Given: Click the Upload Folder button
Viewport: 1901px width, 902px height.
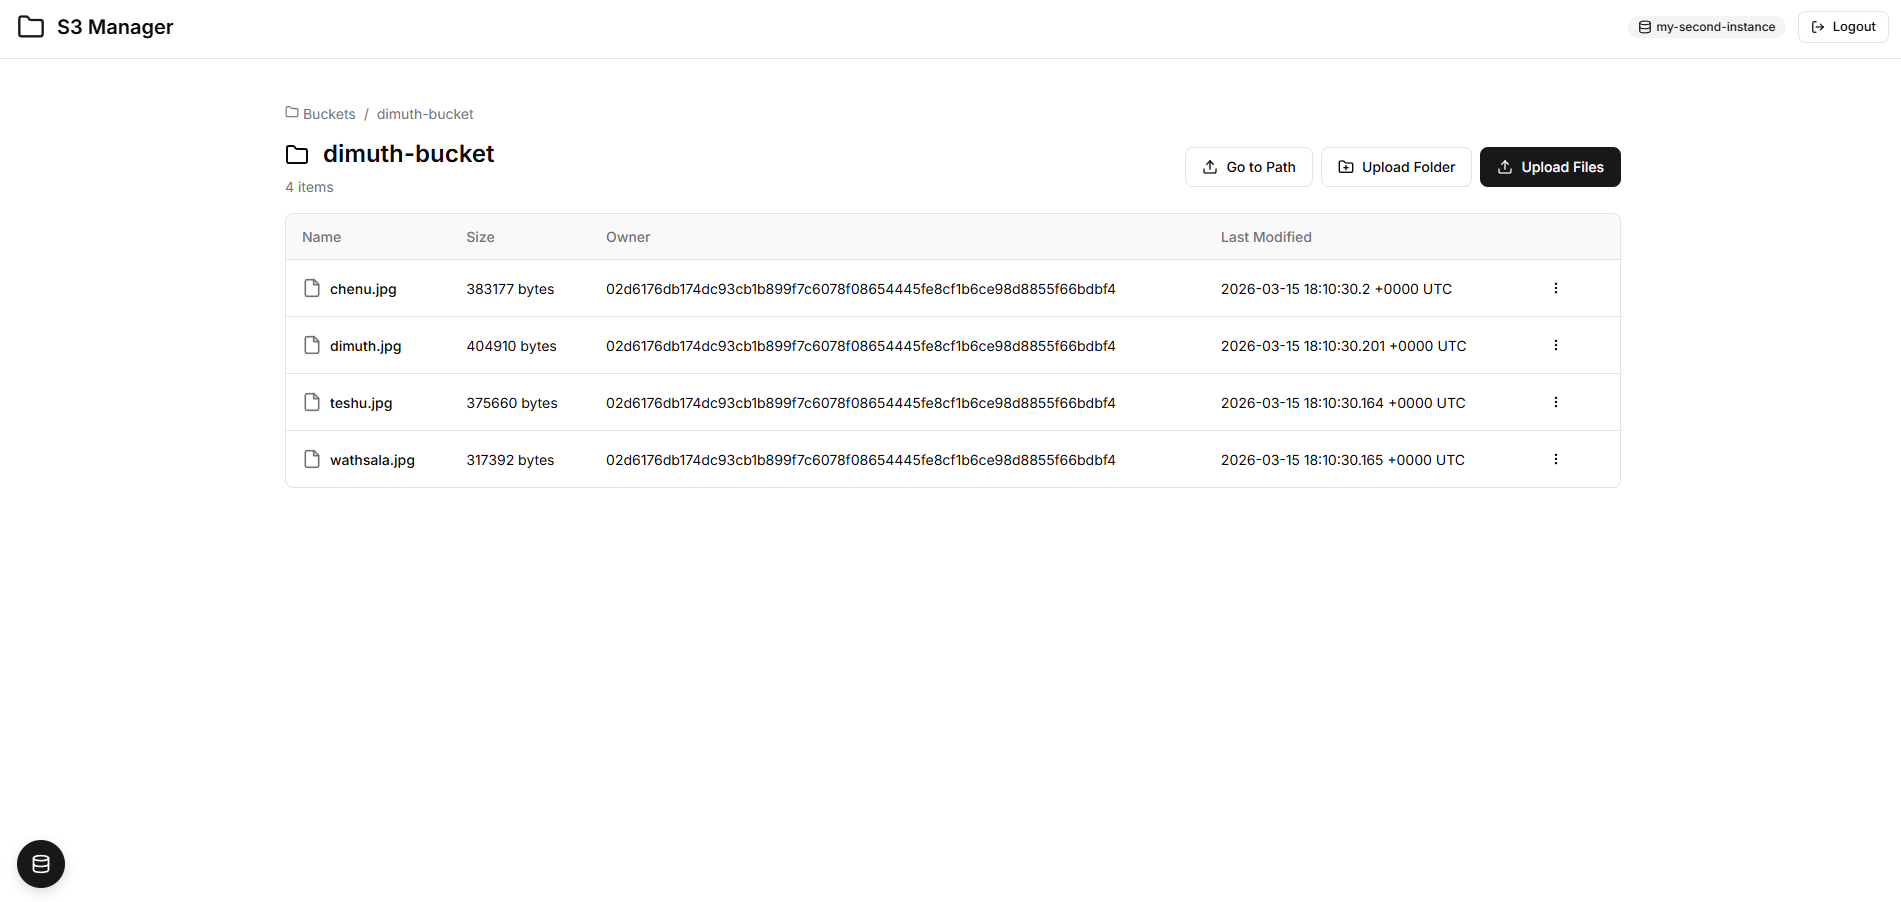Looking at the screenshot, I should tap(1396, 167).
